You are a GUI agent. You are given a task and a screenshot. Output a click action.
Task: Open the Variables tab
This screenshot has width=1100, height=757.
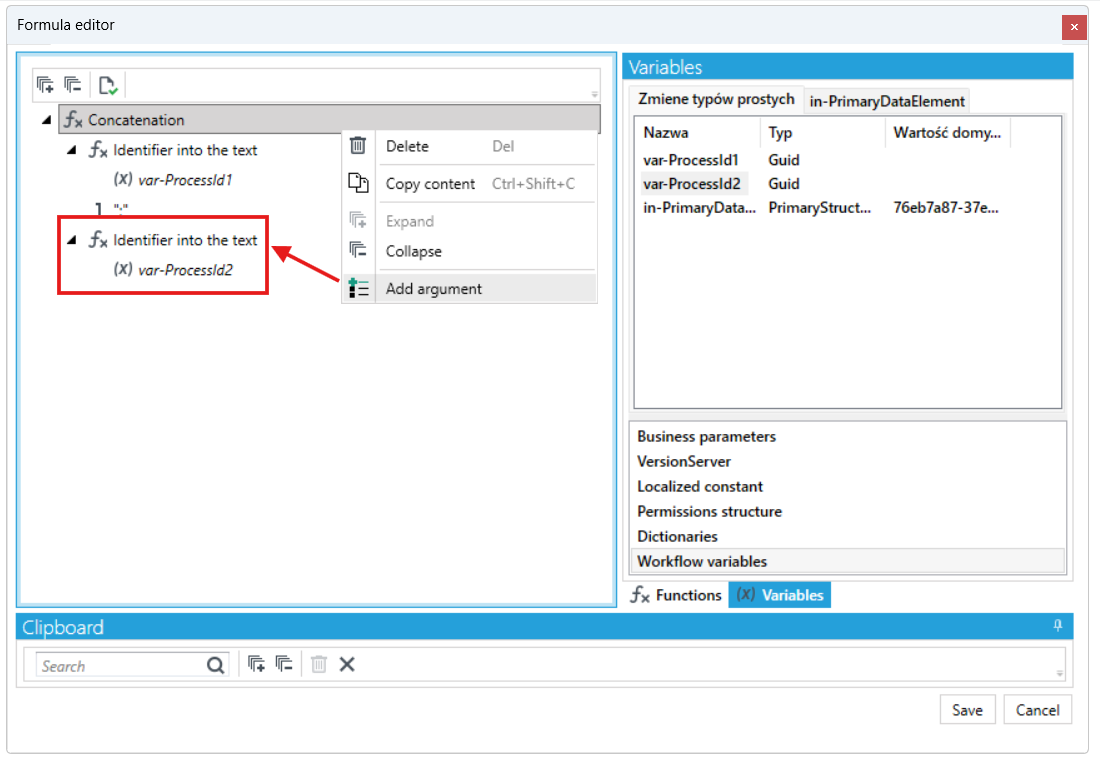tap(779, 595)
